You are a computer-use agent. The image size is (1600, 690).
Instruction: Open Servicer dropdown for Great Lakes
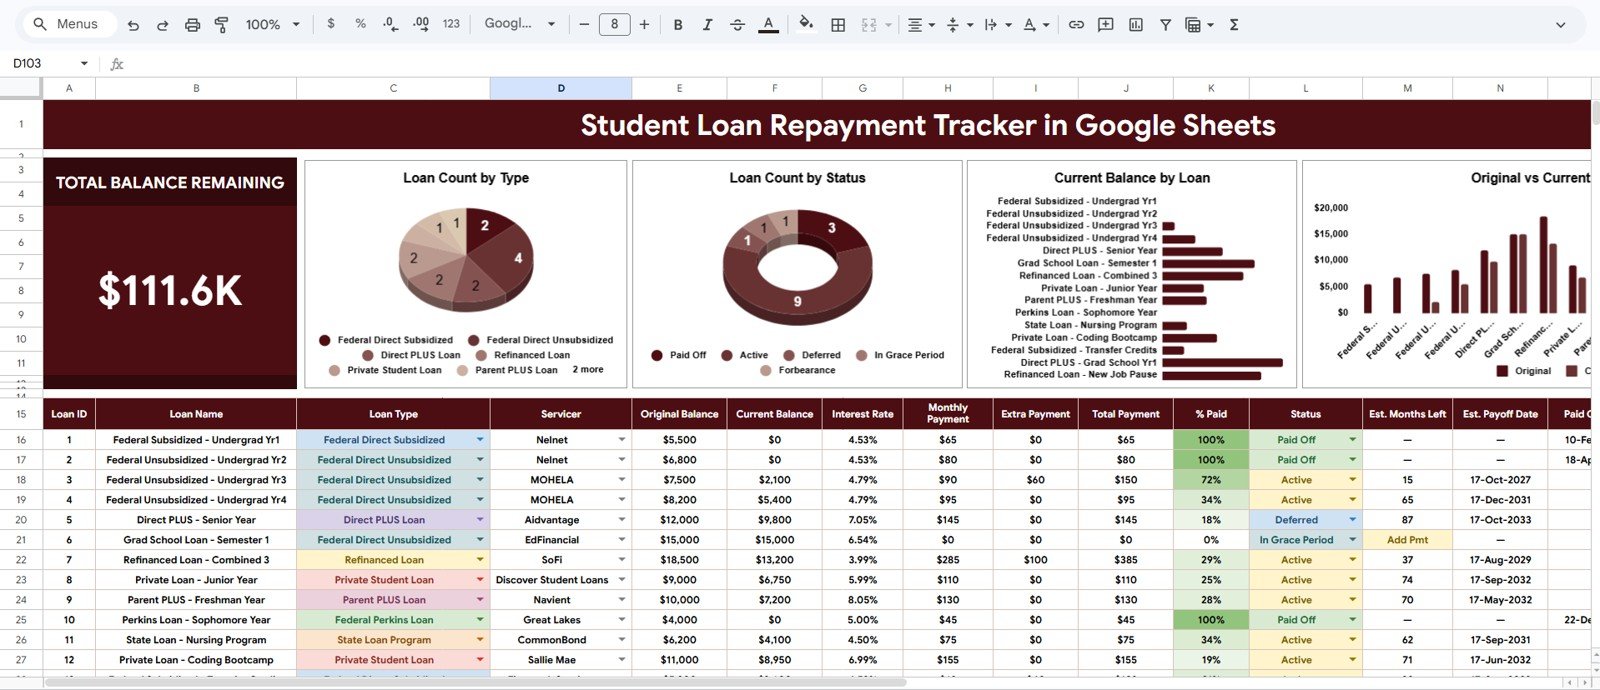click(622, 620)
